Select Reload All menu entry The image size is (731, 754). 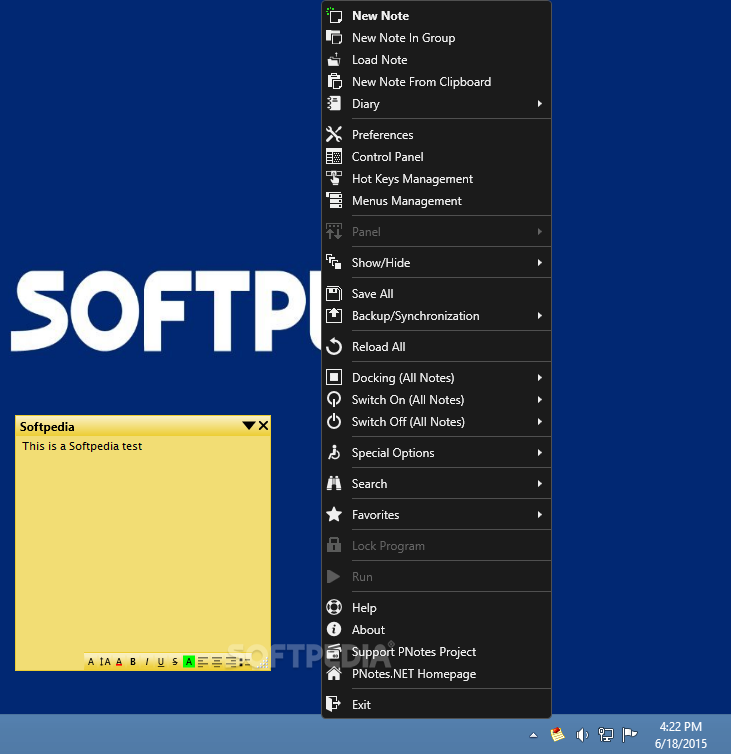(436, 347)
